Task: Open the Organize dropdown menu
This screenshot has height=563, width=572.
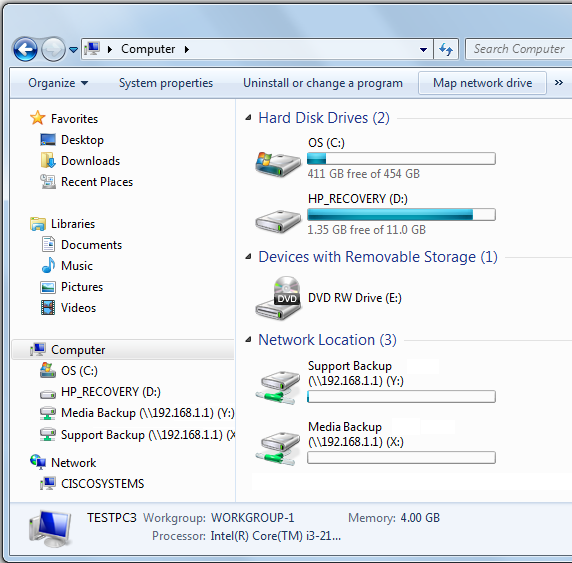Action: click(58, 83)
